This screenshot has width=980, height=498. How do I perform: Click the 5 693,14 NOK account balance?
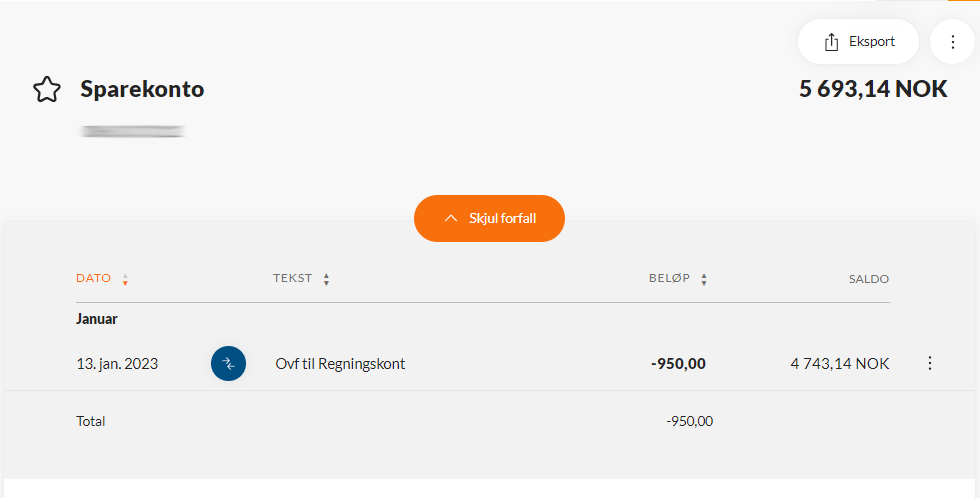(x=873, y=89)
